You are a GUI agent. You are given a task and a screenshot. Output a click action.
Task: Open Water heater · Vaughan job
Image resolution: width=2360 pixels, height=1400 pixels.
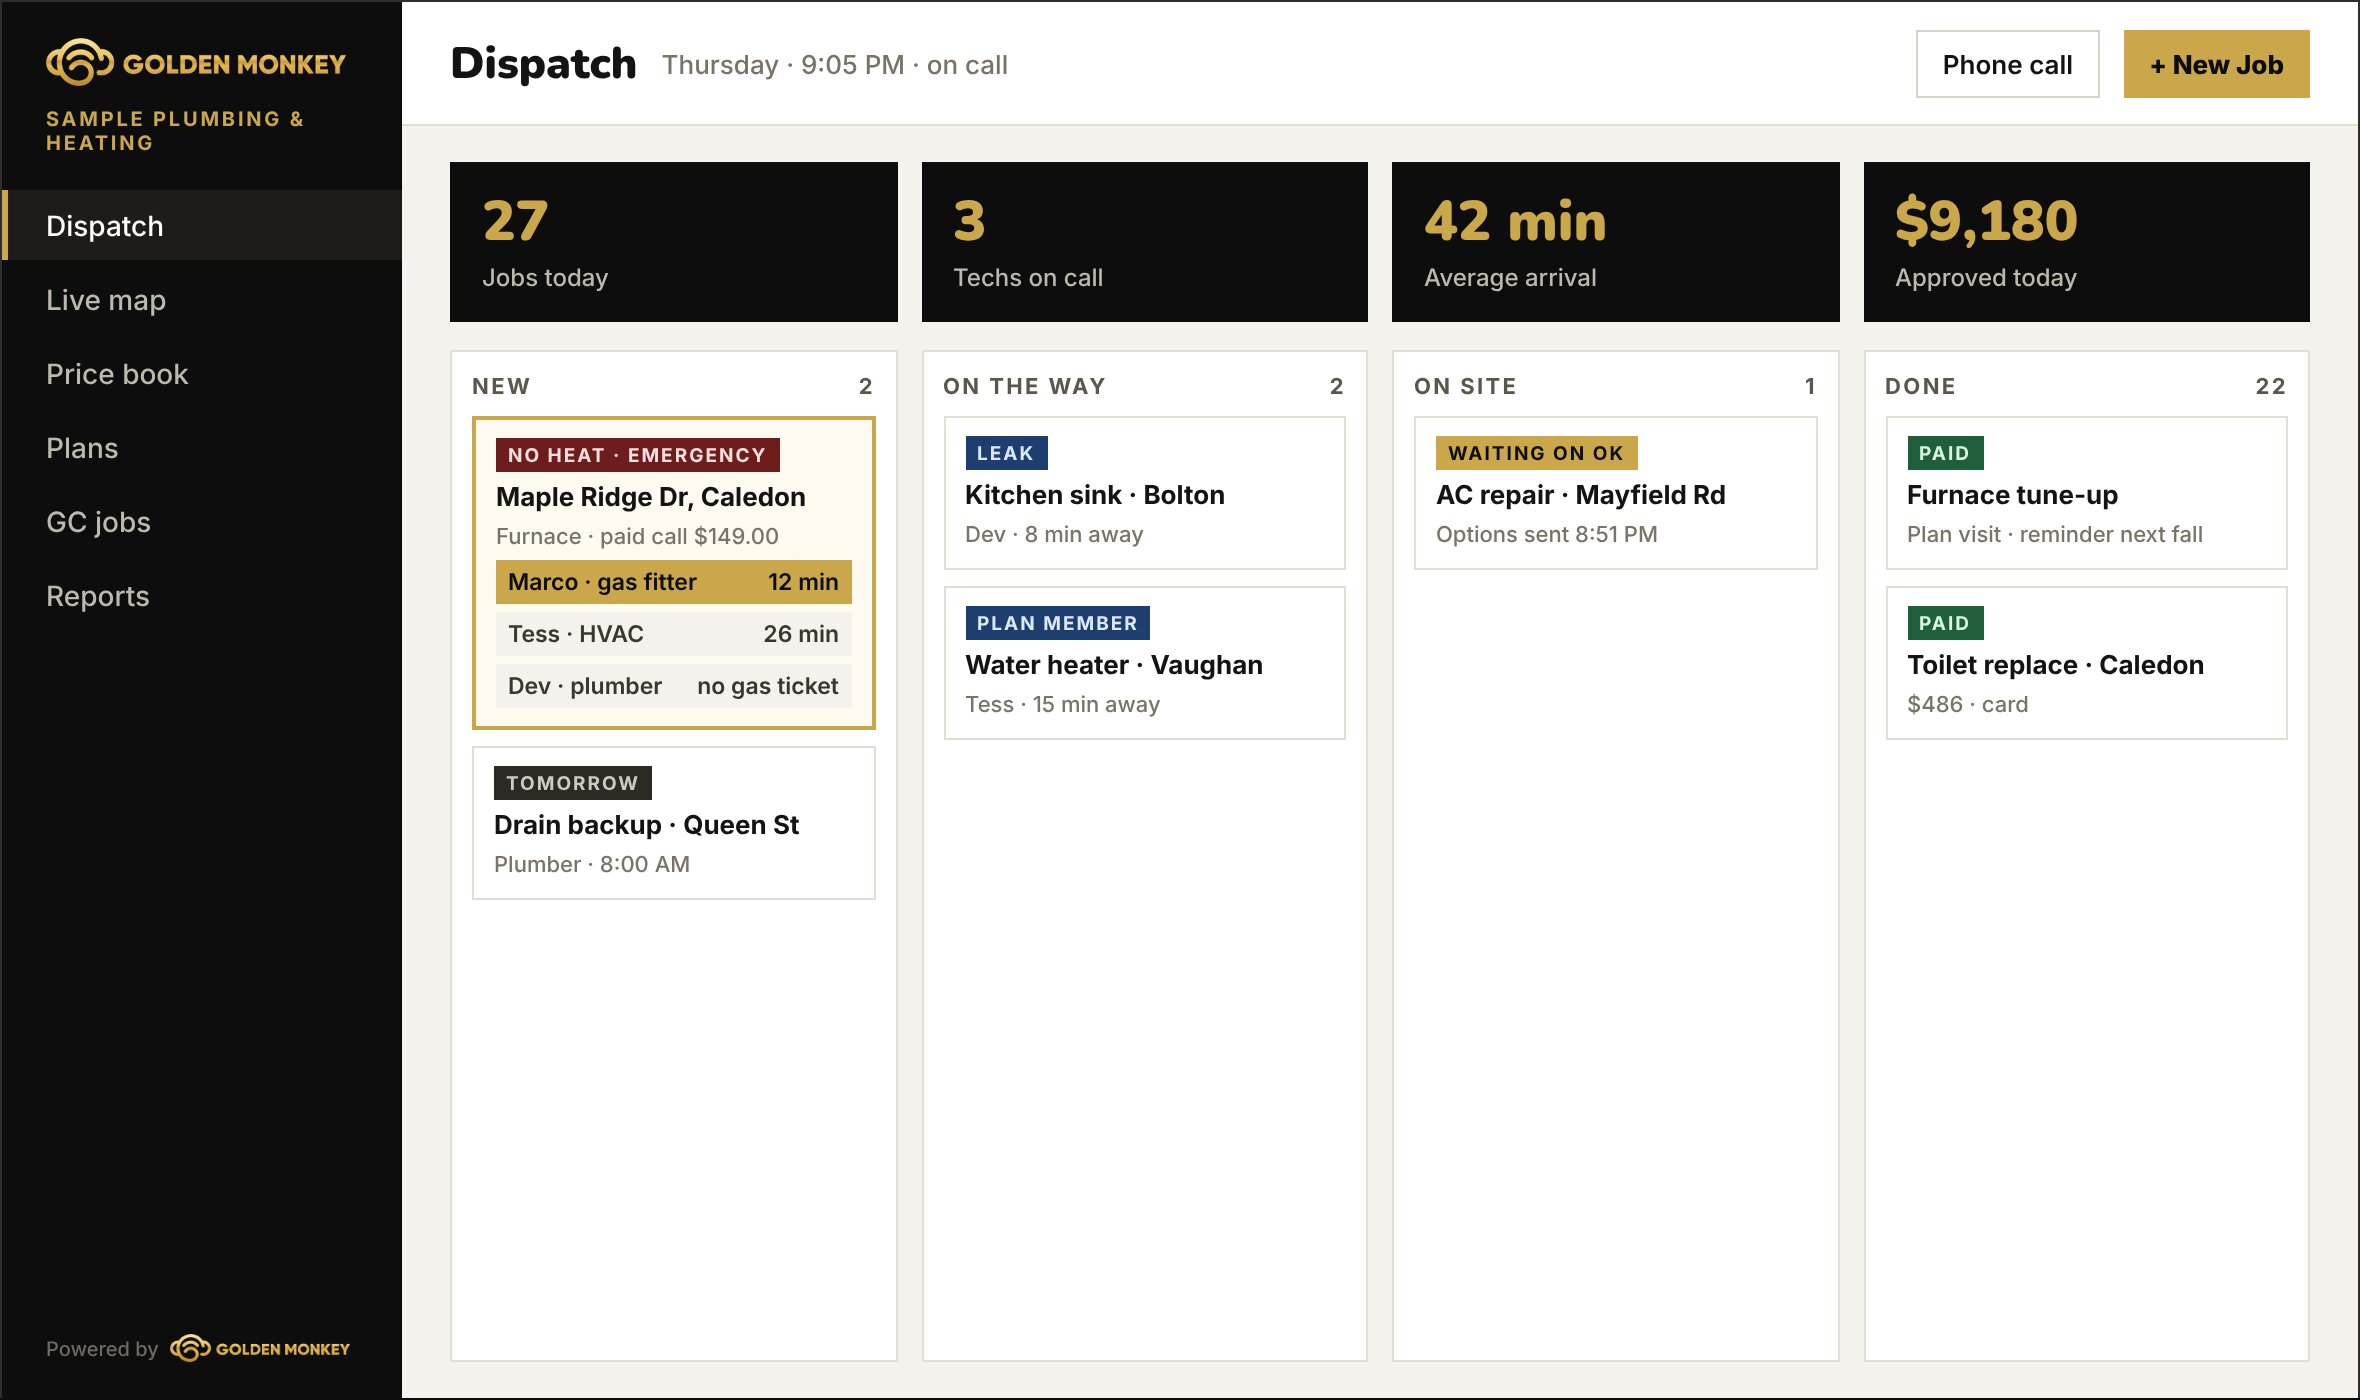1144,663
